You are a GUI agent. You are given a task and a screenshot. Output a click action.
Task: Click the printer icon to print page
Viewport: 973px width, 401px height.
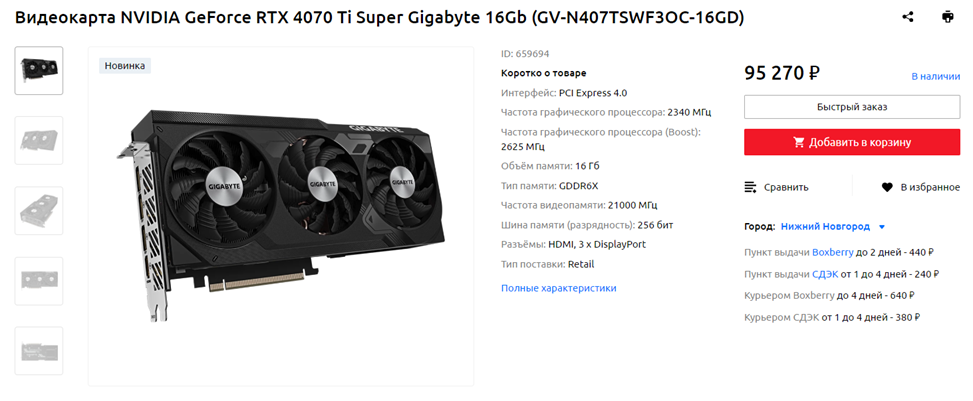[947, 17]
